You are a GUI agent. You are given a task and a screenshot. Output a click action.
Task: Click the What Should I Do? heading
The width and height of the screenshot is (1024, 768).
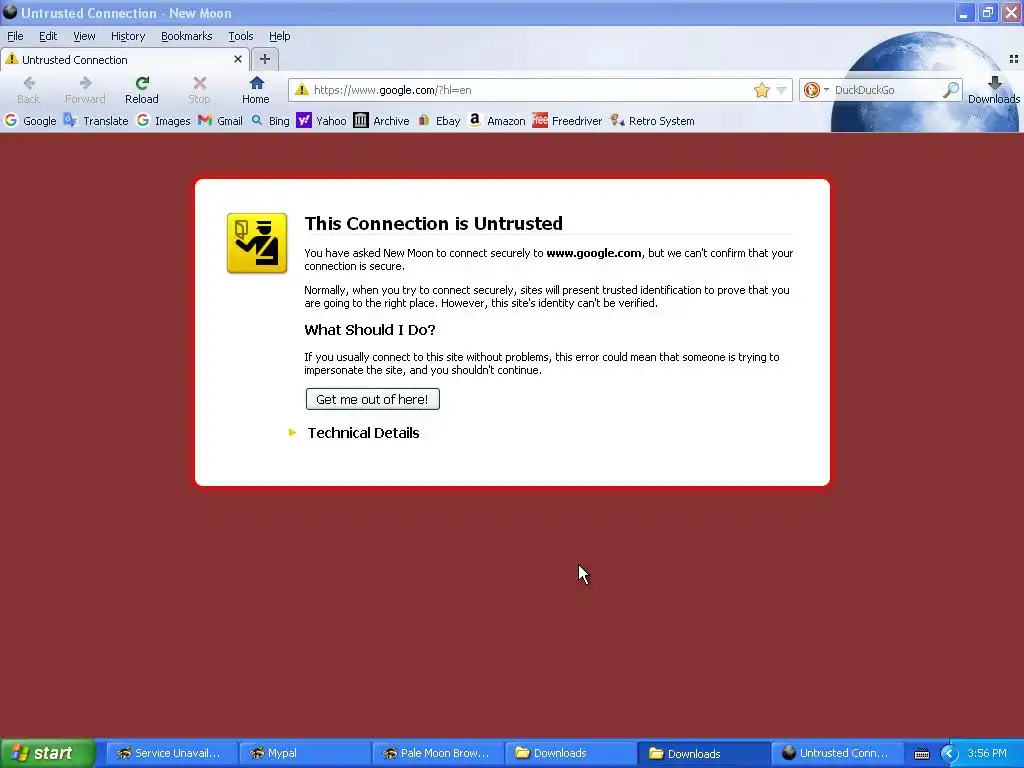click(370, 330)
